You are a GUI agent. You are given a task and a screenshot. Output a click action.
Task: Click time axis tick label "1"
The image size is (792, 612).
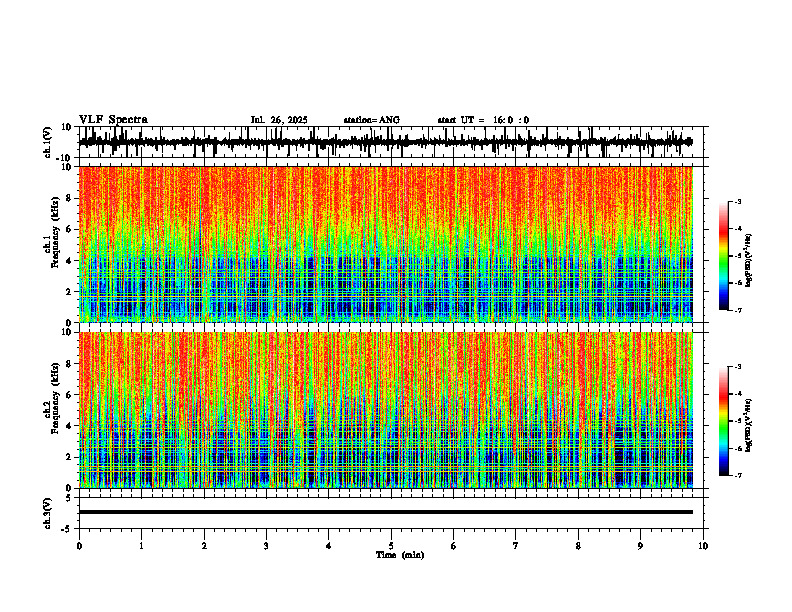coord(141,546)
